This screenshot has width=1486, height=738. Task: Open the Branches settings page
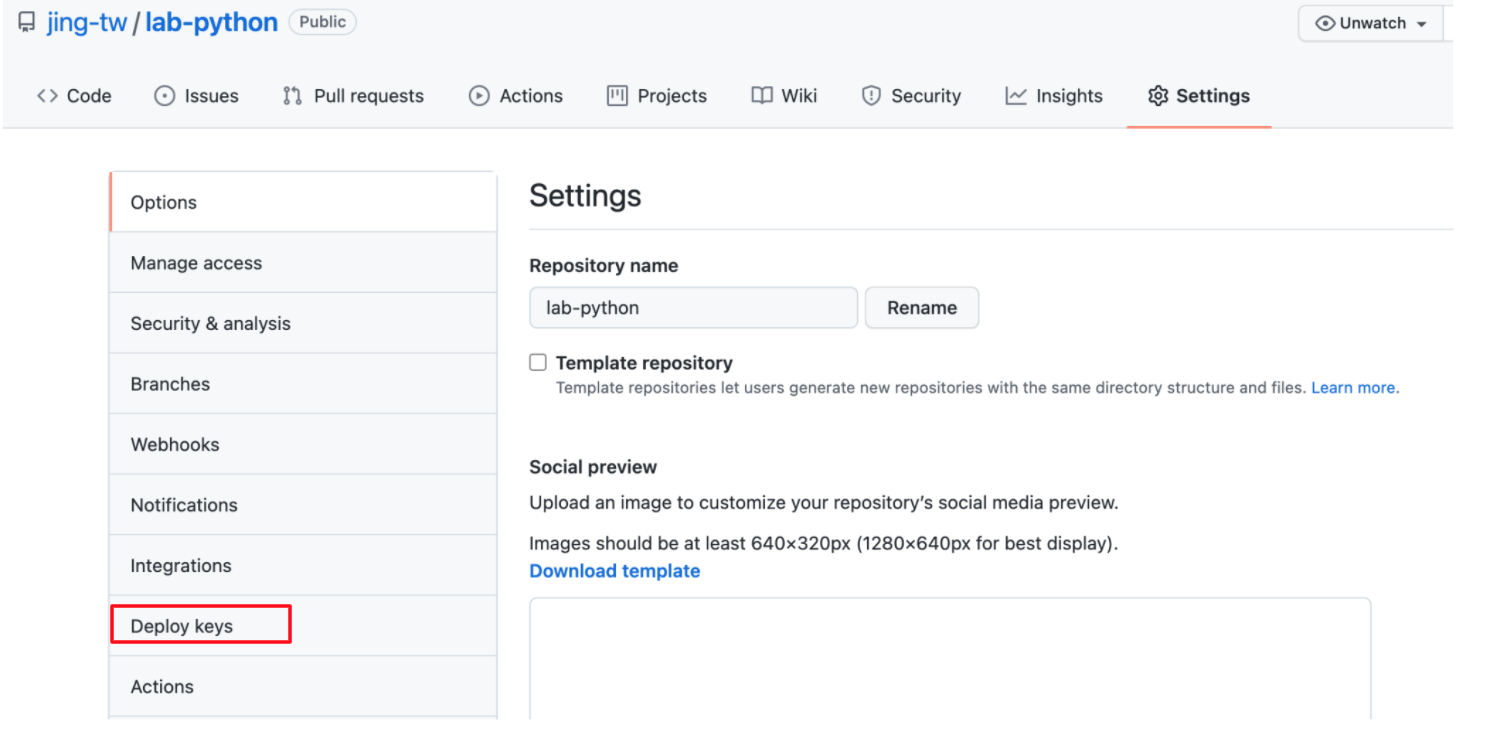point(303,384)
